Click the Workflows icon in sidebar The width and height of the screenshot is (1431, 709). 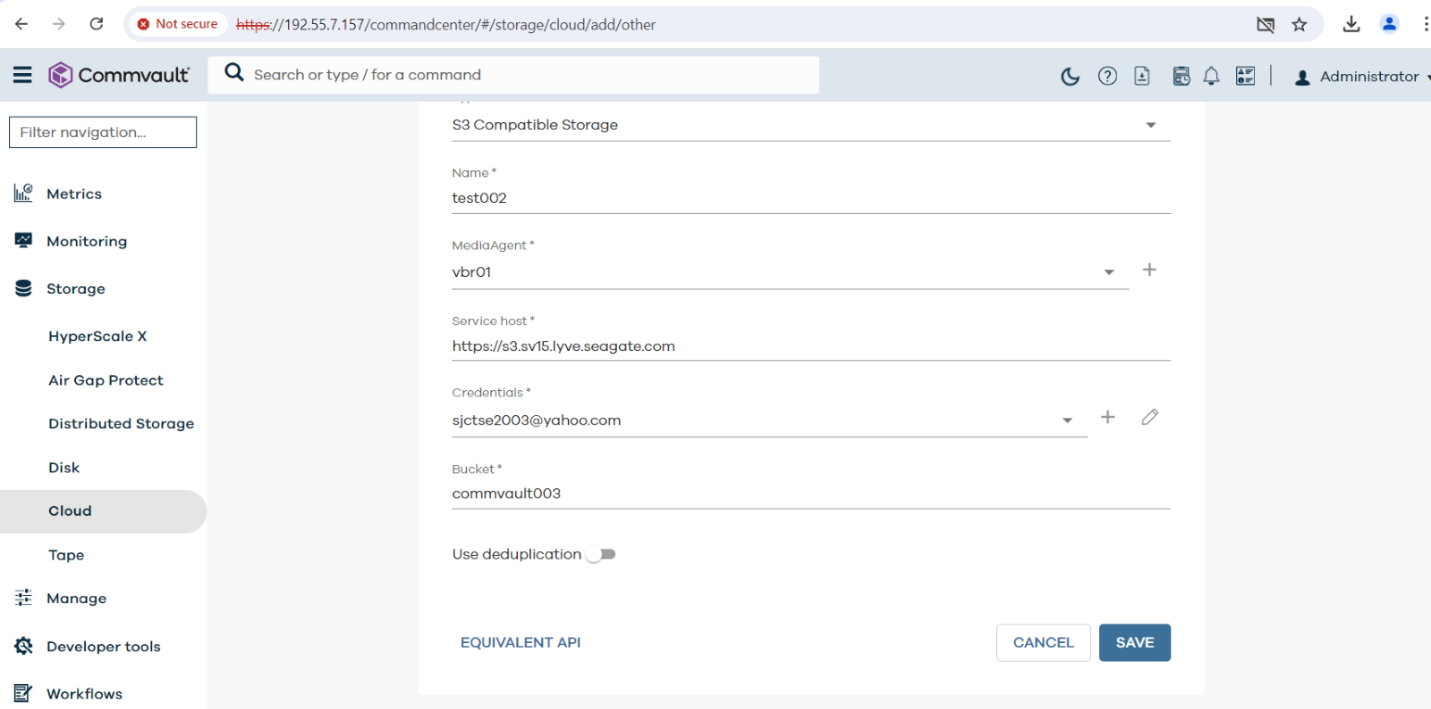click(x=23, y=694)
